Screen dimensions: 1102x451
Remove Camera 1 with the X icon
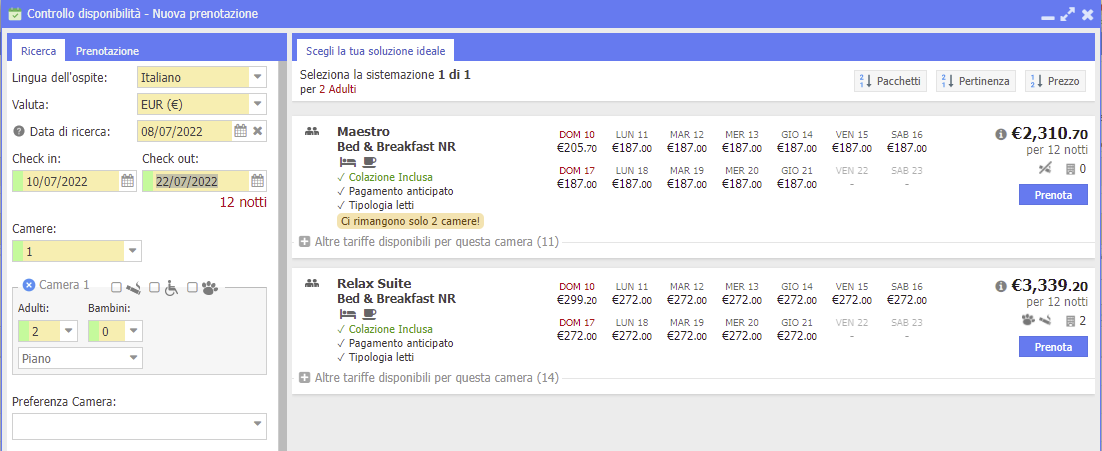point(28,285)
